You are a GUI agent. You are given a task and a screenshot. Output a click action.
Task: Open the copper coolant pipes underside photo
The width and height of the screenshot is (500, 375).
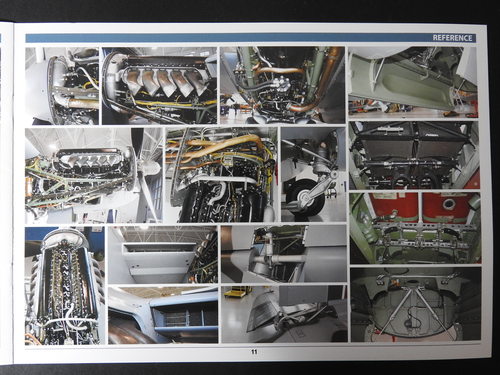point(282,85)
